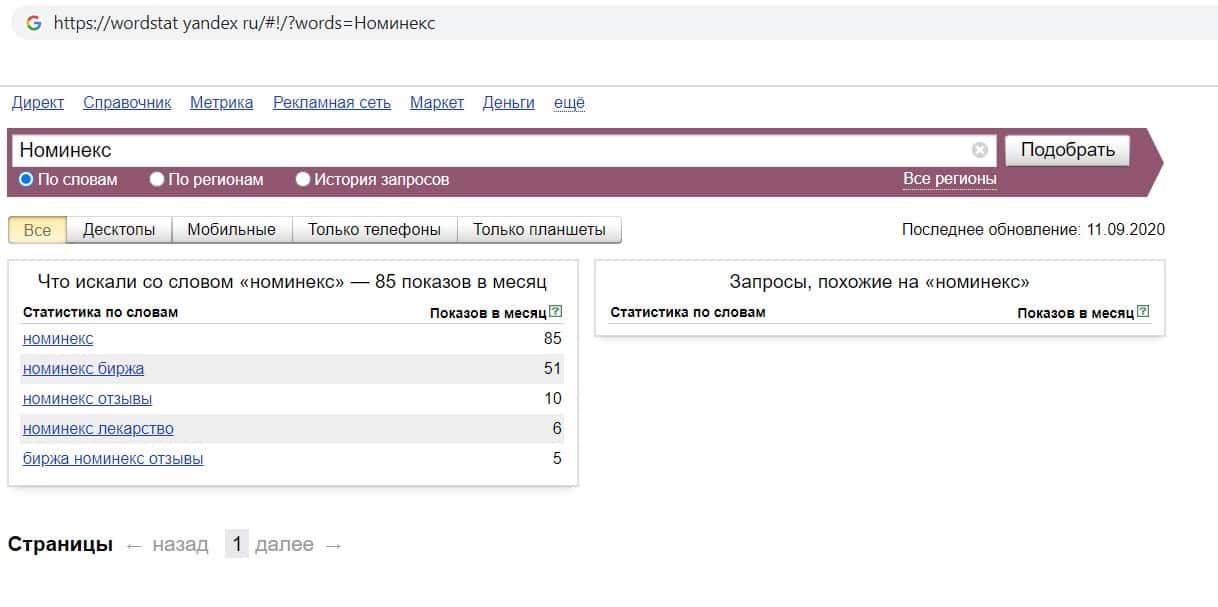The width and height of the screenshot is (1218, 607).
Task: Open the Директ link
Action: (x=38, y=103)
